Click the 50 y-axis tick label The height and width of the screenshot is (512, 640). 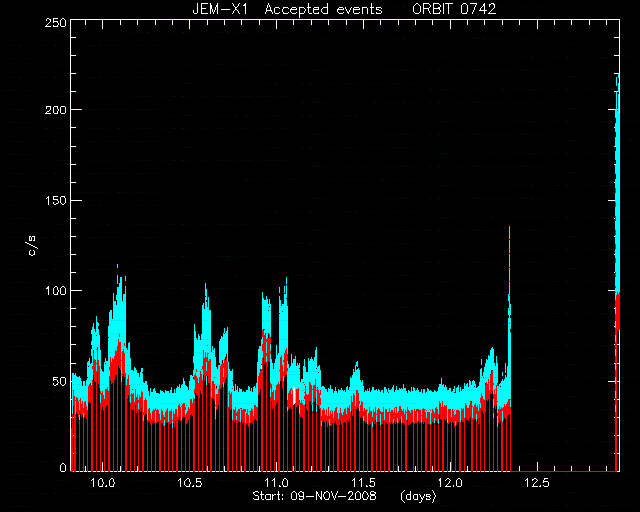pos(59,381)
